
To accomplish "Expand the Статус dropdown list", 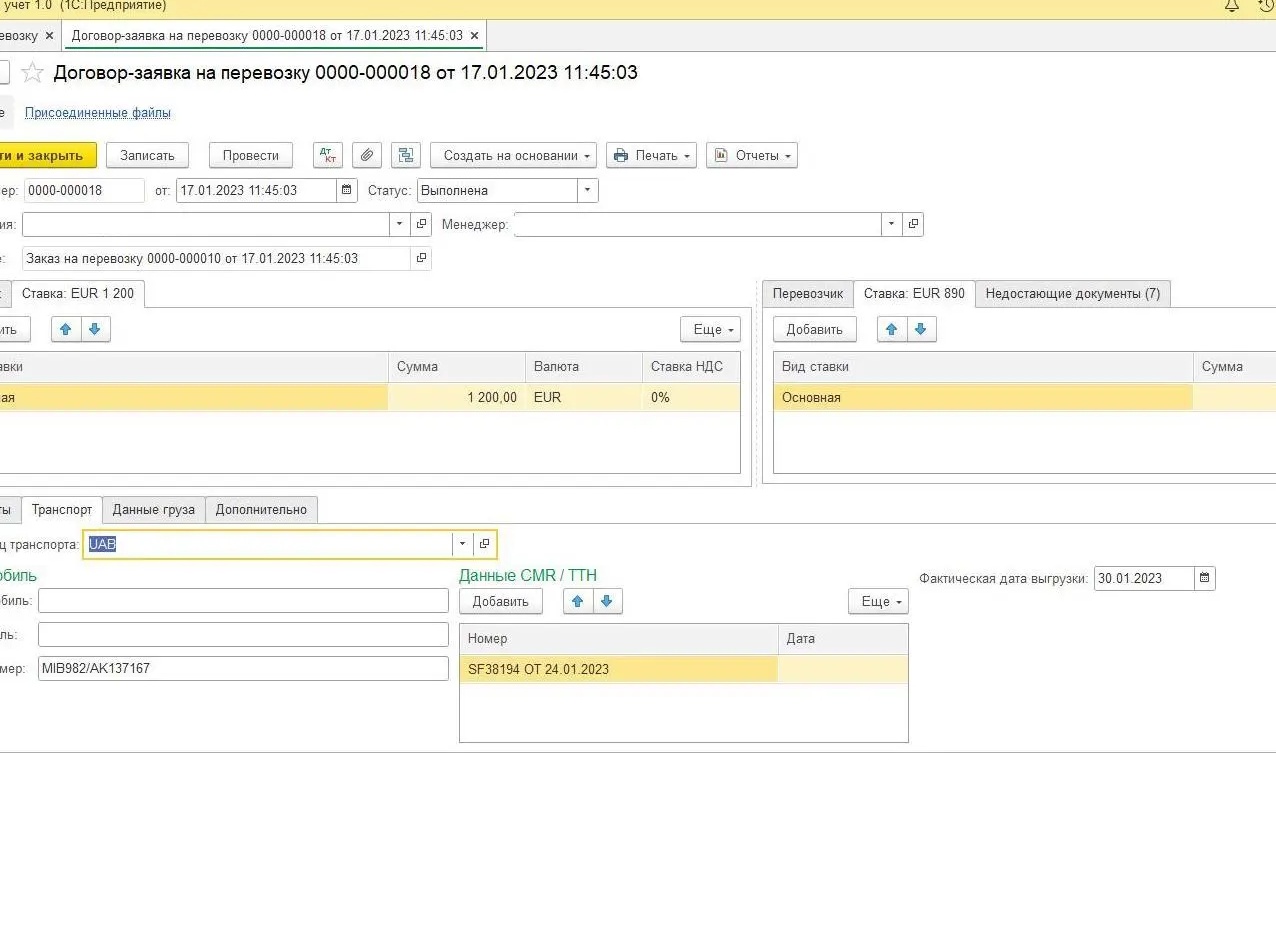I will 588,190.
